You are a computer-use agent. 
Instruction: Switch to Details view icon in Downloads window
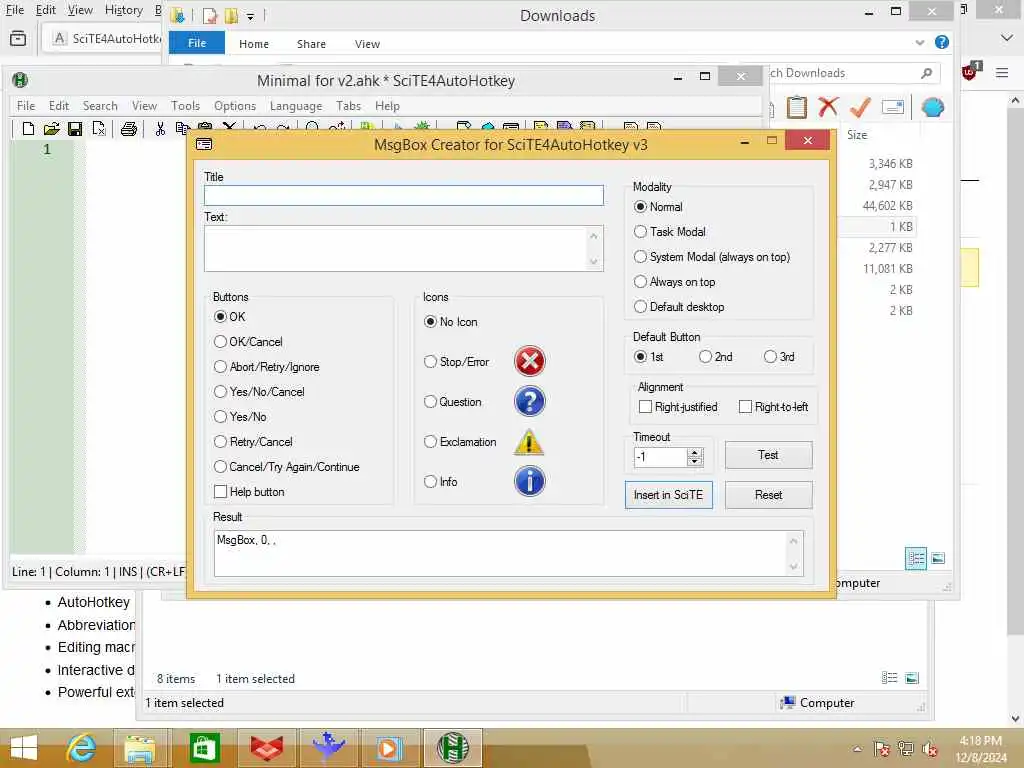916,558
